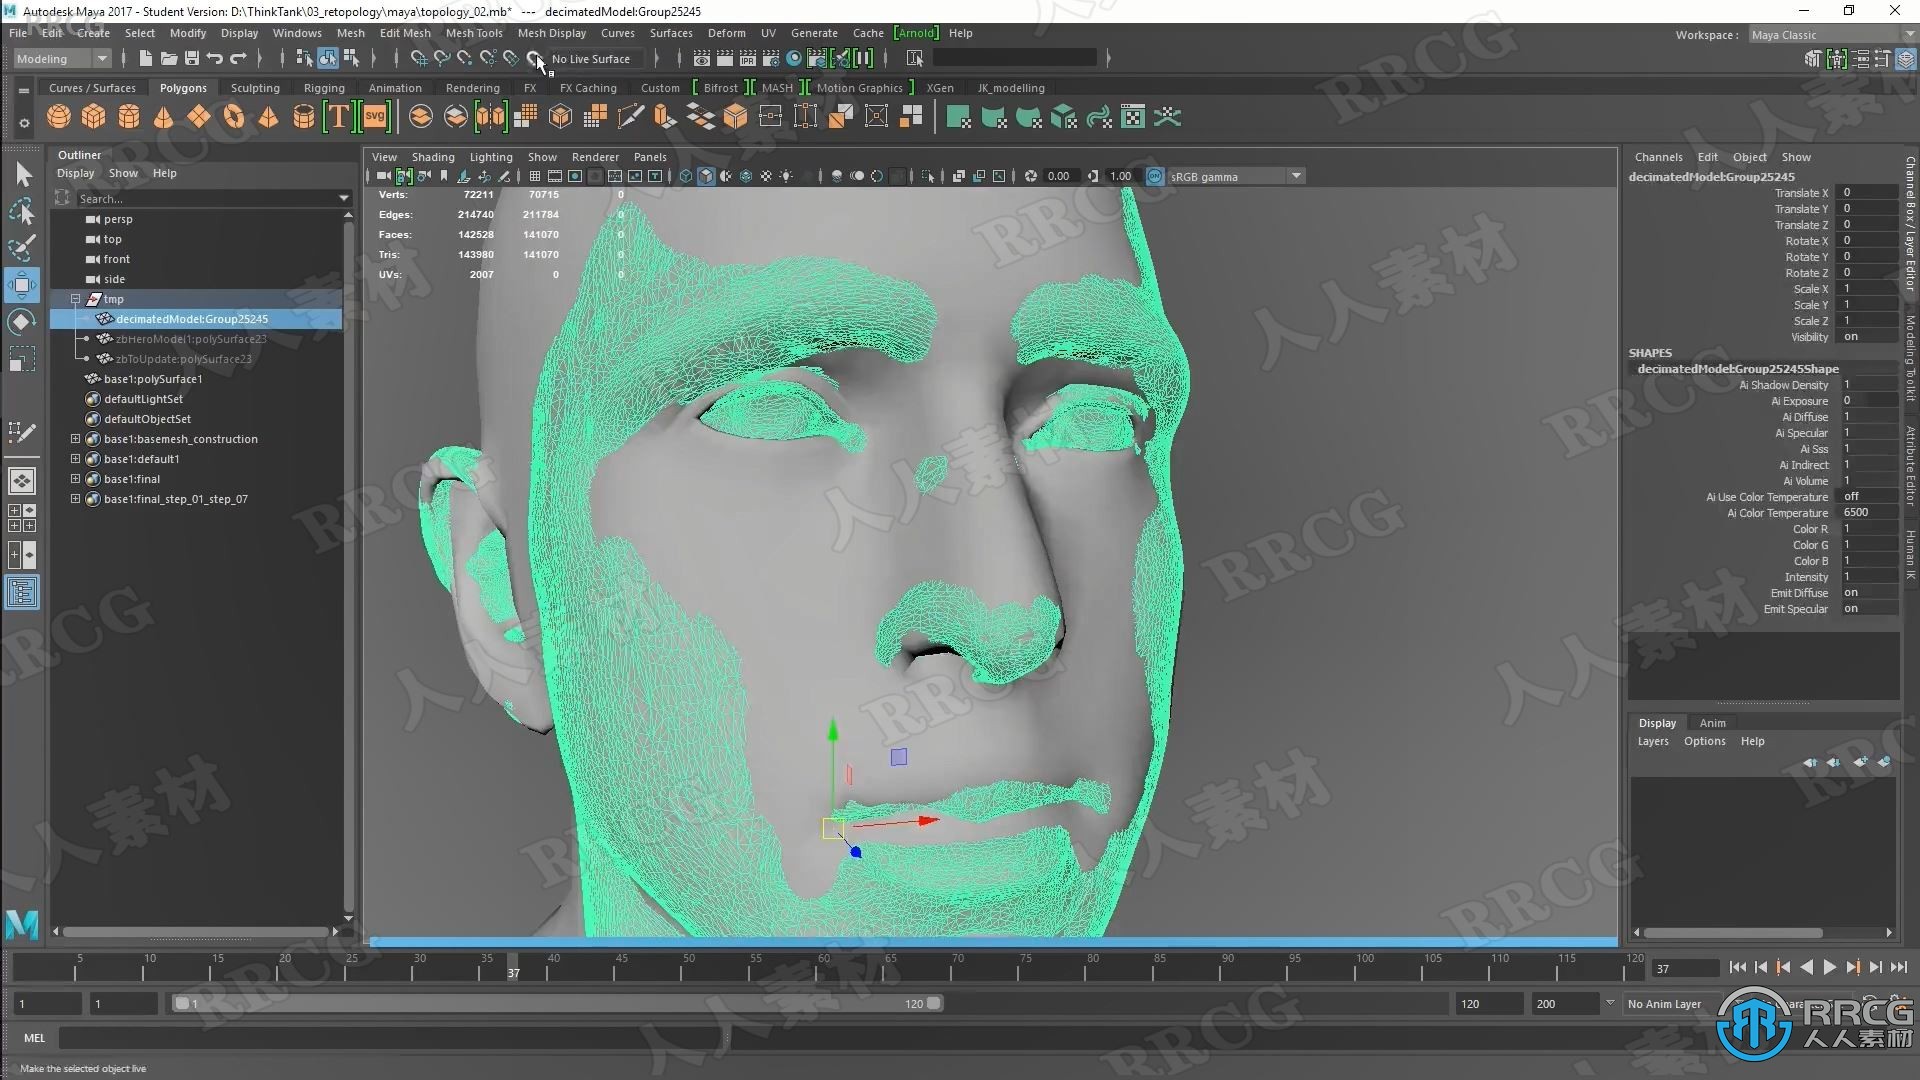Screen dimensions: 1920x1080
Task: Click the Rigging tab in shelf
Action: 323,87
